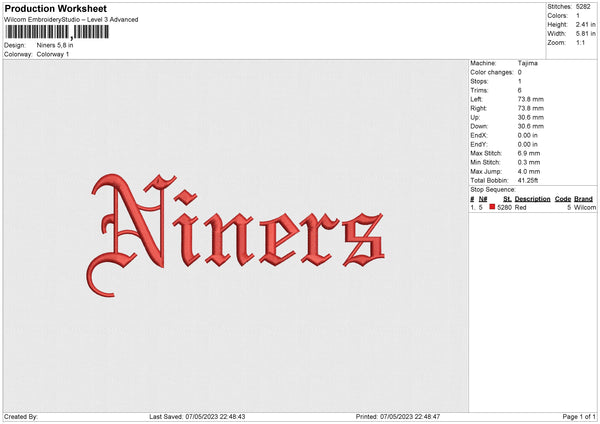600x424 pixels.
Task: Click the Printed timestamp '07/05/2023 22:48:47'
Action: (410, 417)
